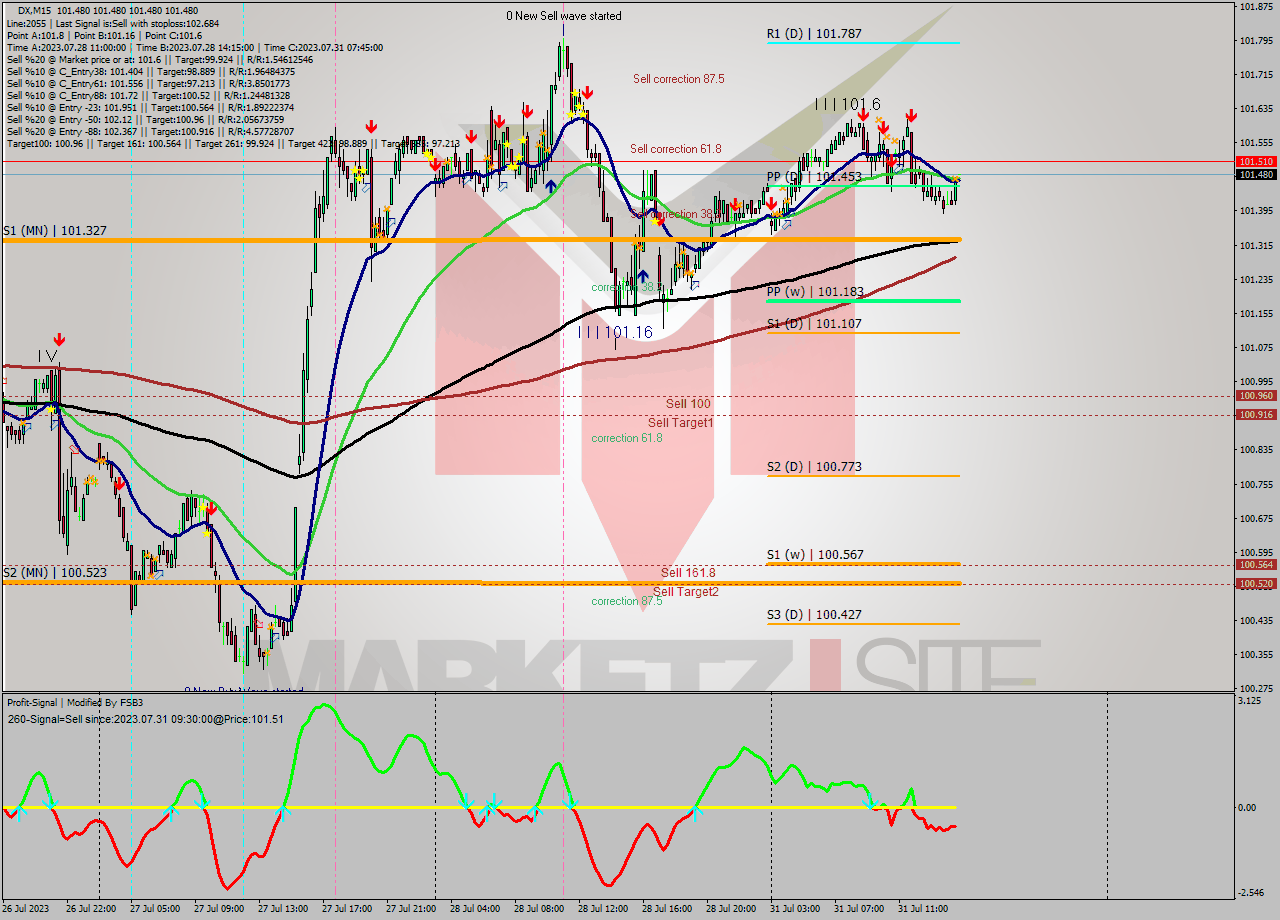
Task: Select the 'S1 (D) | 101.107' support label
Action: [x=814, y=324]
